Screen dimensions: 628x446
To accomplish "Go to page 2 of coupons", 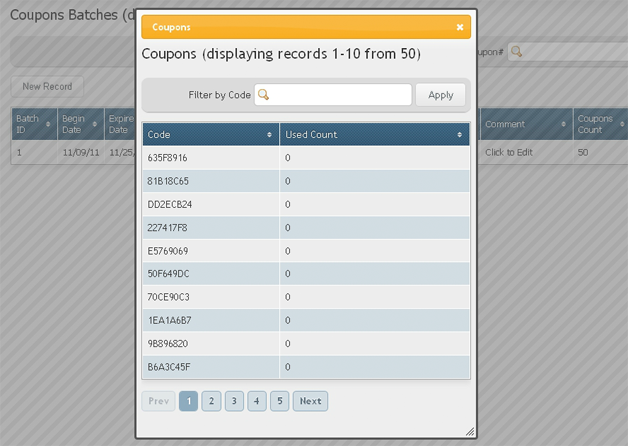I will coord(211,401).
